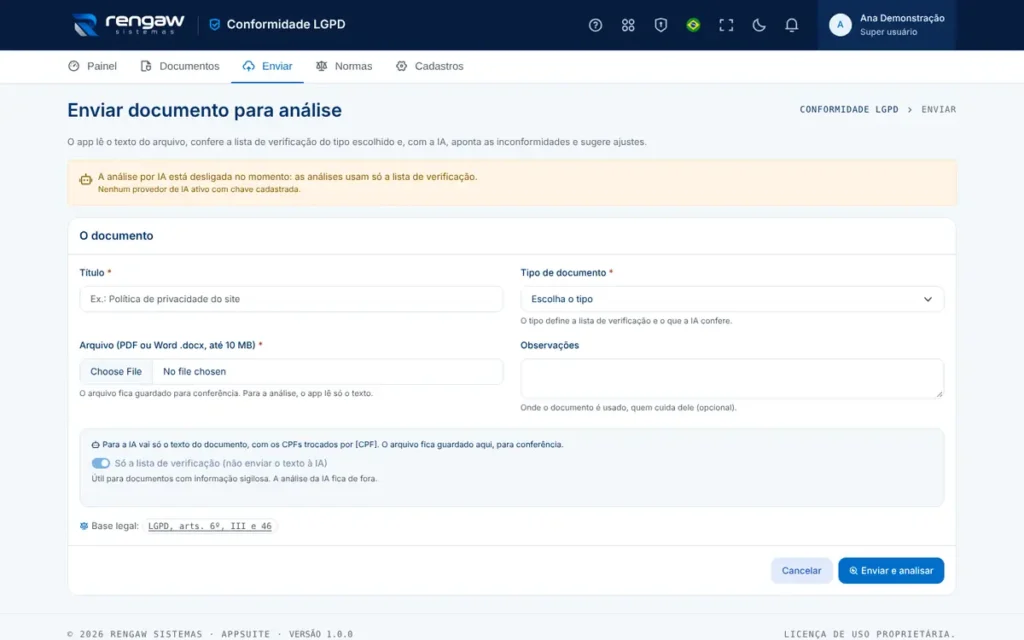Click the Observações text area
Screen dimensions: 1024x640
731,378
